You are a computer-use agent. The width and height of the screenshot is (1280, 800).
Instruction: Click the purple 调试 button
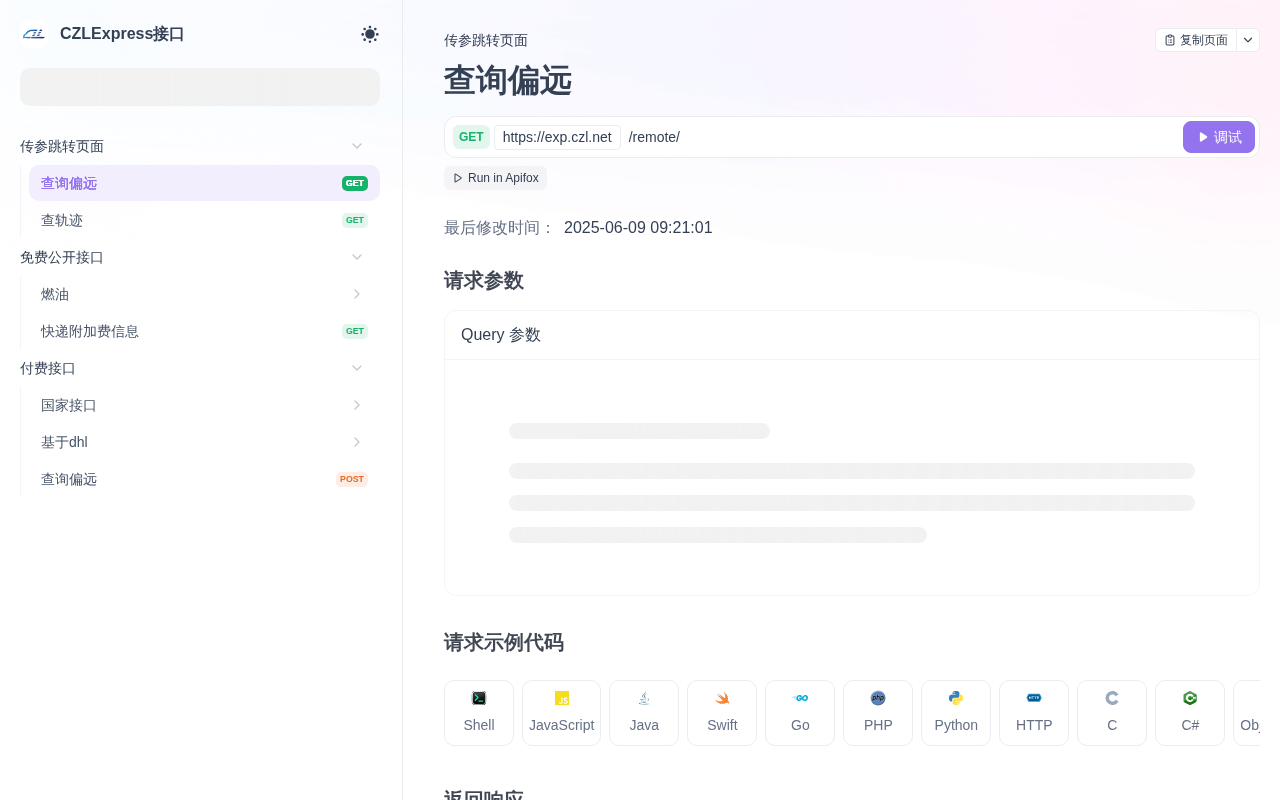coord(1219,137)
